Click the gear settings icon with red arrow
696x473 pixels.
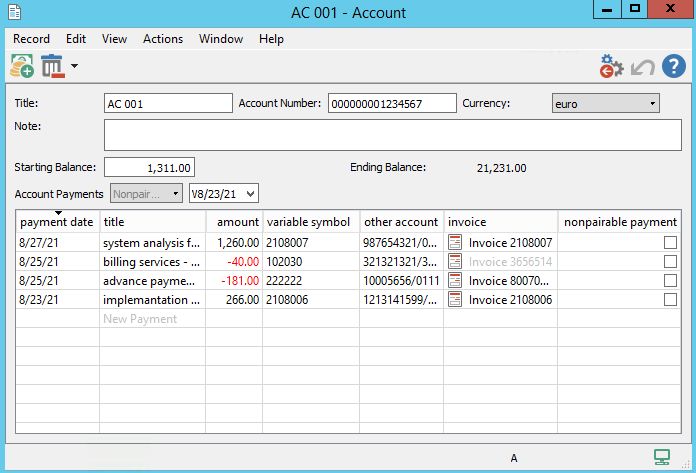pyautogui.click(x=611, y=67)
